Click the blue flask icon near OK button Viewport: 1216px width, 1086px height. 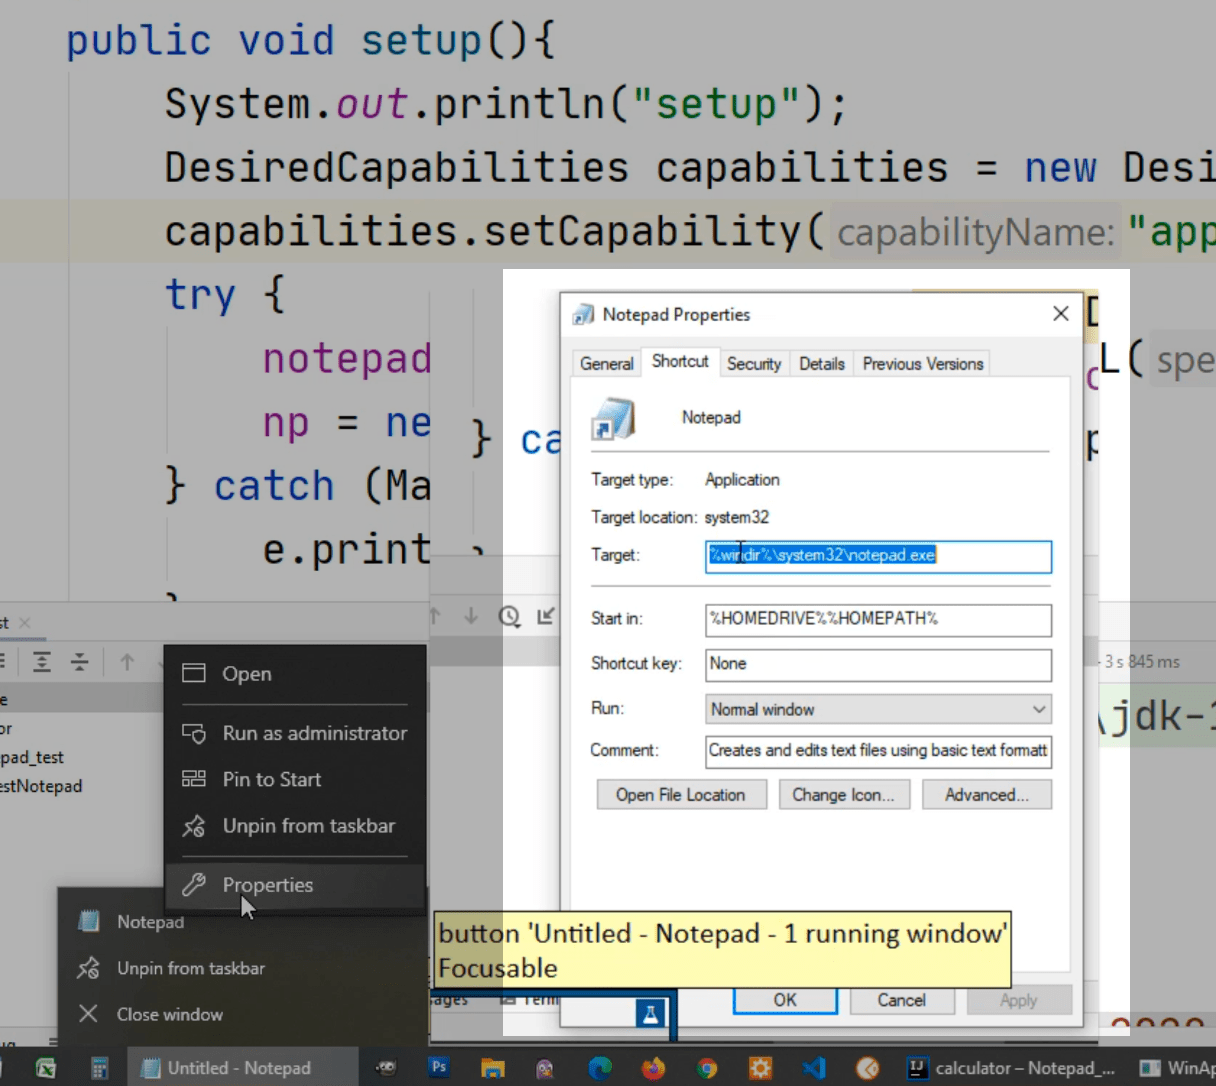pos(650,1014)
